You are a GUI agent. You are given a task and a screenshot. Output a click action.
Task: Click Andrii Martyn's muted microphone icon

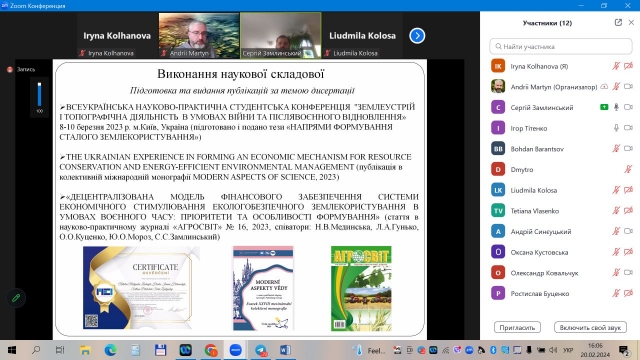(x=616, y=87)
